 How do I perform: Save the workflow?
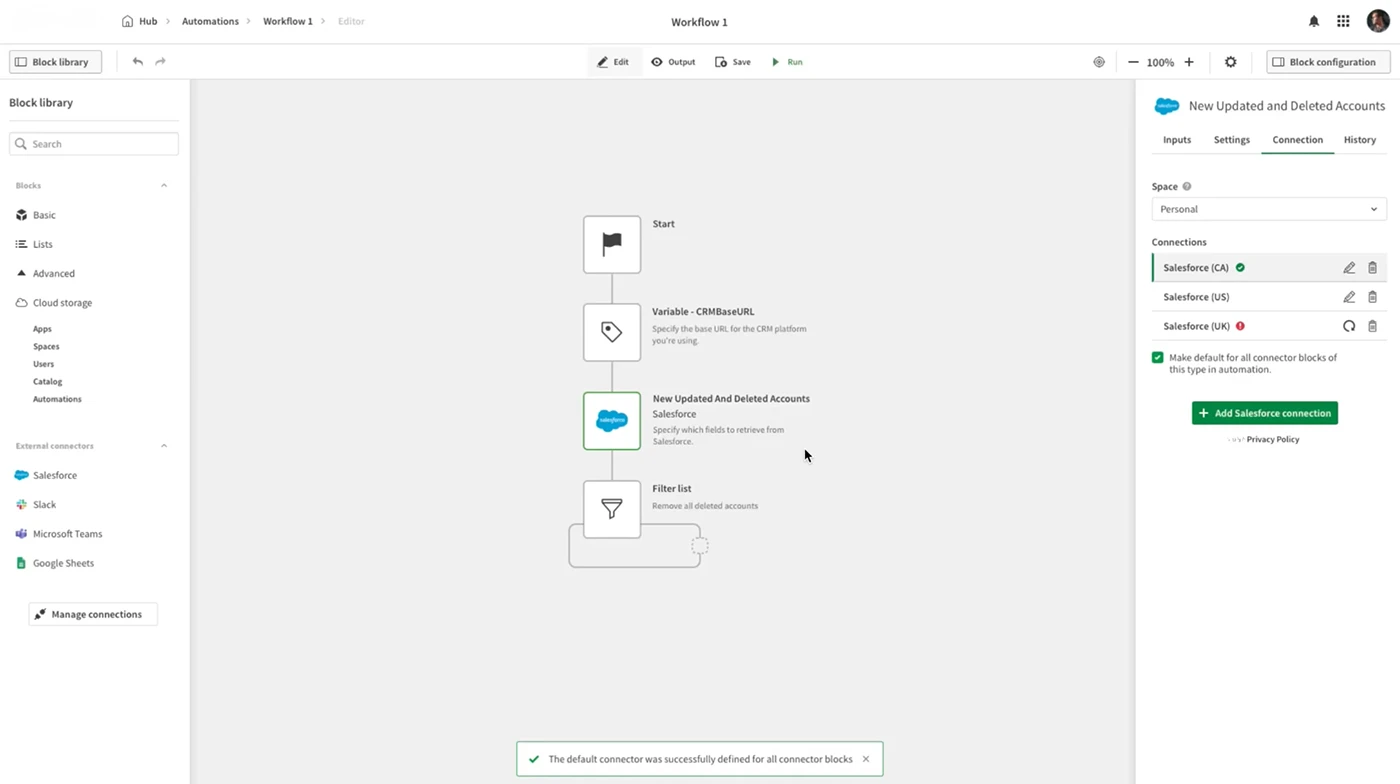(733, 62)
